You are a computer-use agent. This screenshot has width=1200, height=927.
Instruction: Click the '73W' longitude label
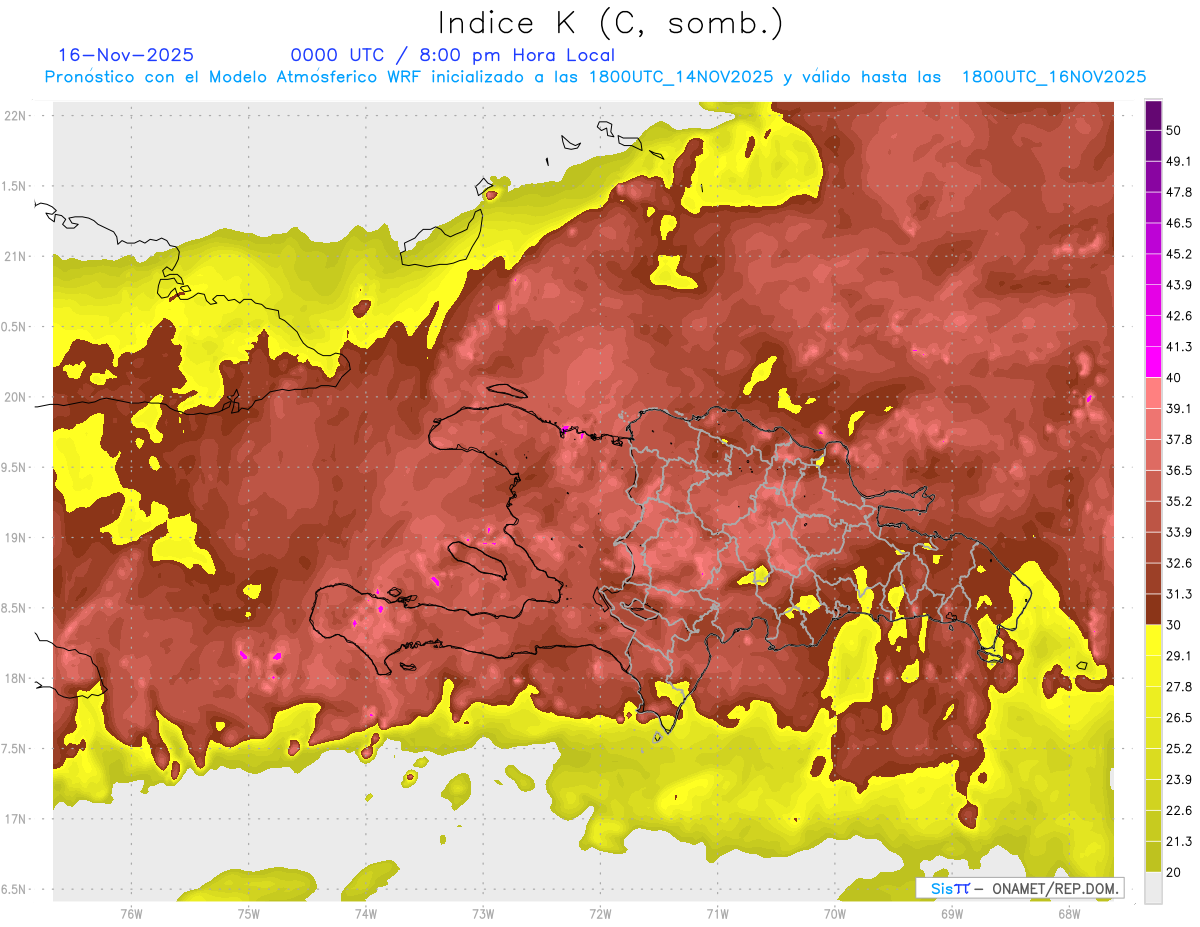(483, 913)
